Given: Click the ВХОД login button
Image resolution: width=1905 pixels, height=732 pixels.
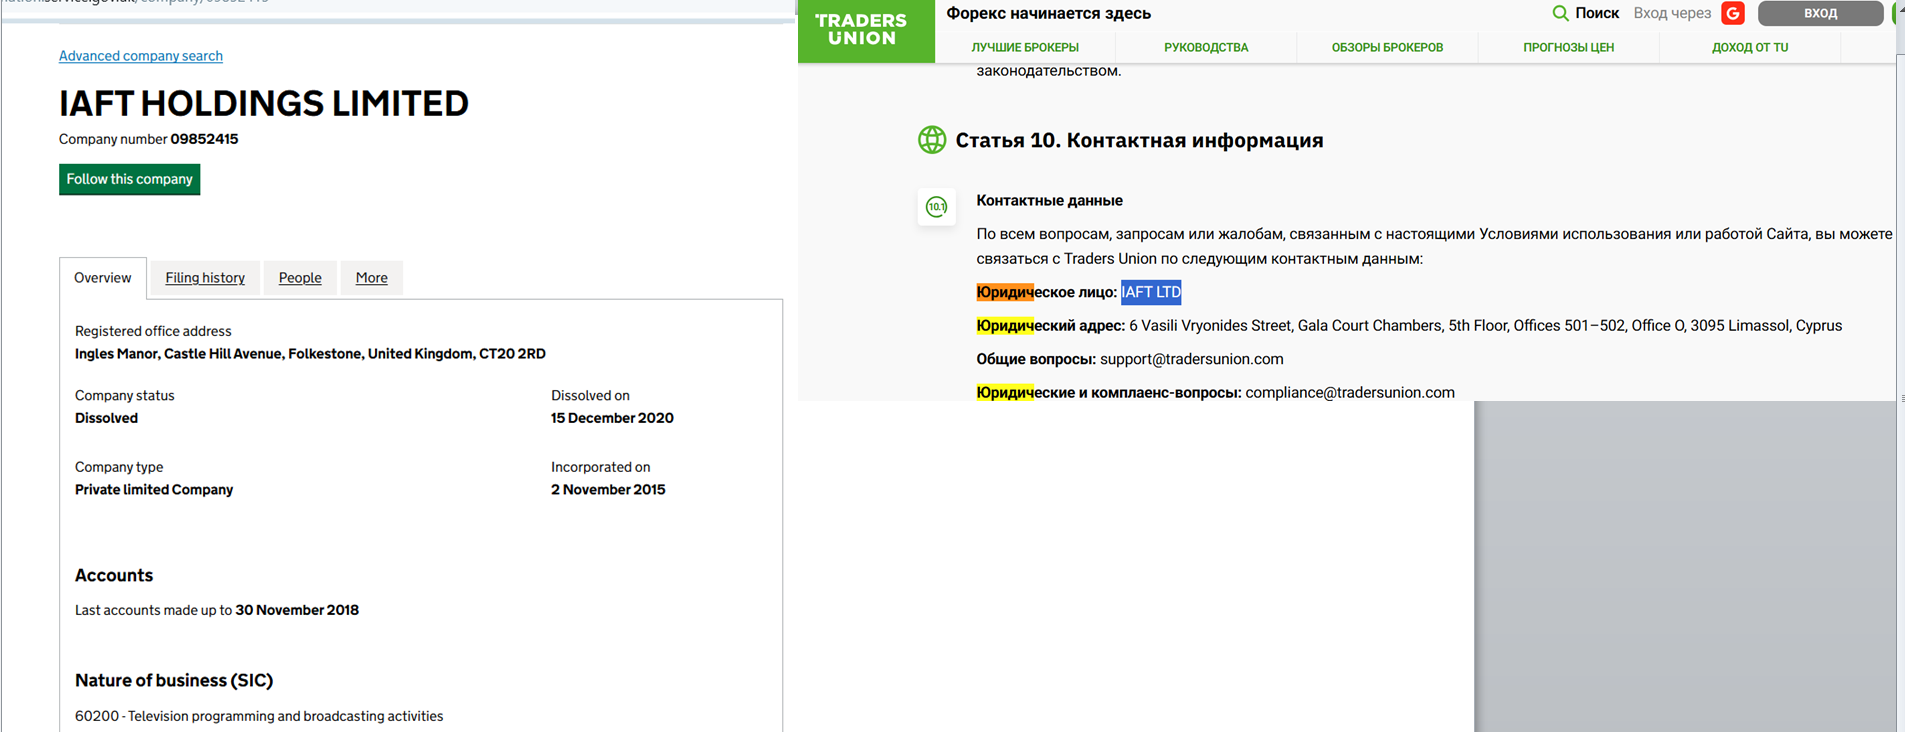Looking at the screenshot, I should coord(1821,13).
